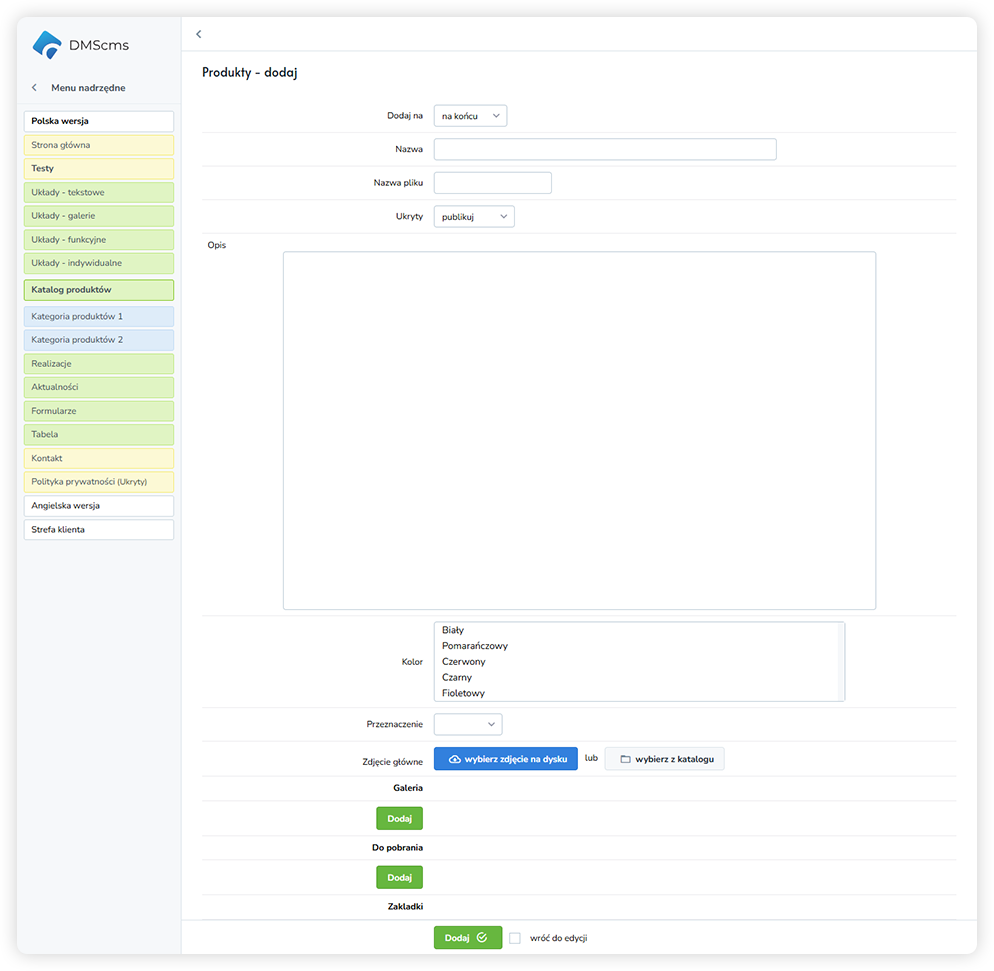The width and height of the screenshot is (994, 971).
Task: Choose Biały from the Kolor list
Action: pyautogui.click(x=453, y=630)
